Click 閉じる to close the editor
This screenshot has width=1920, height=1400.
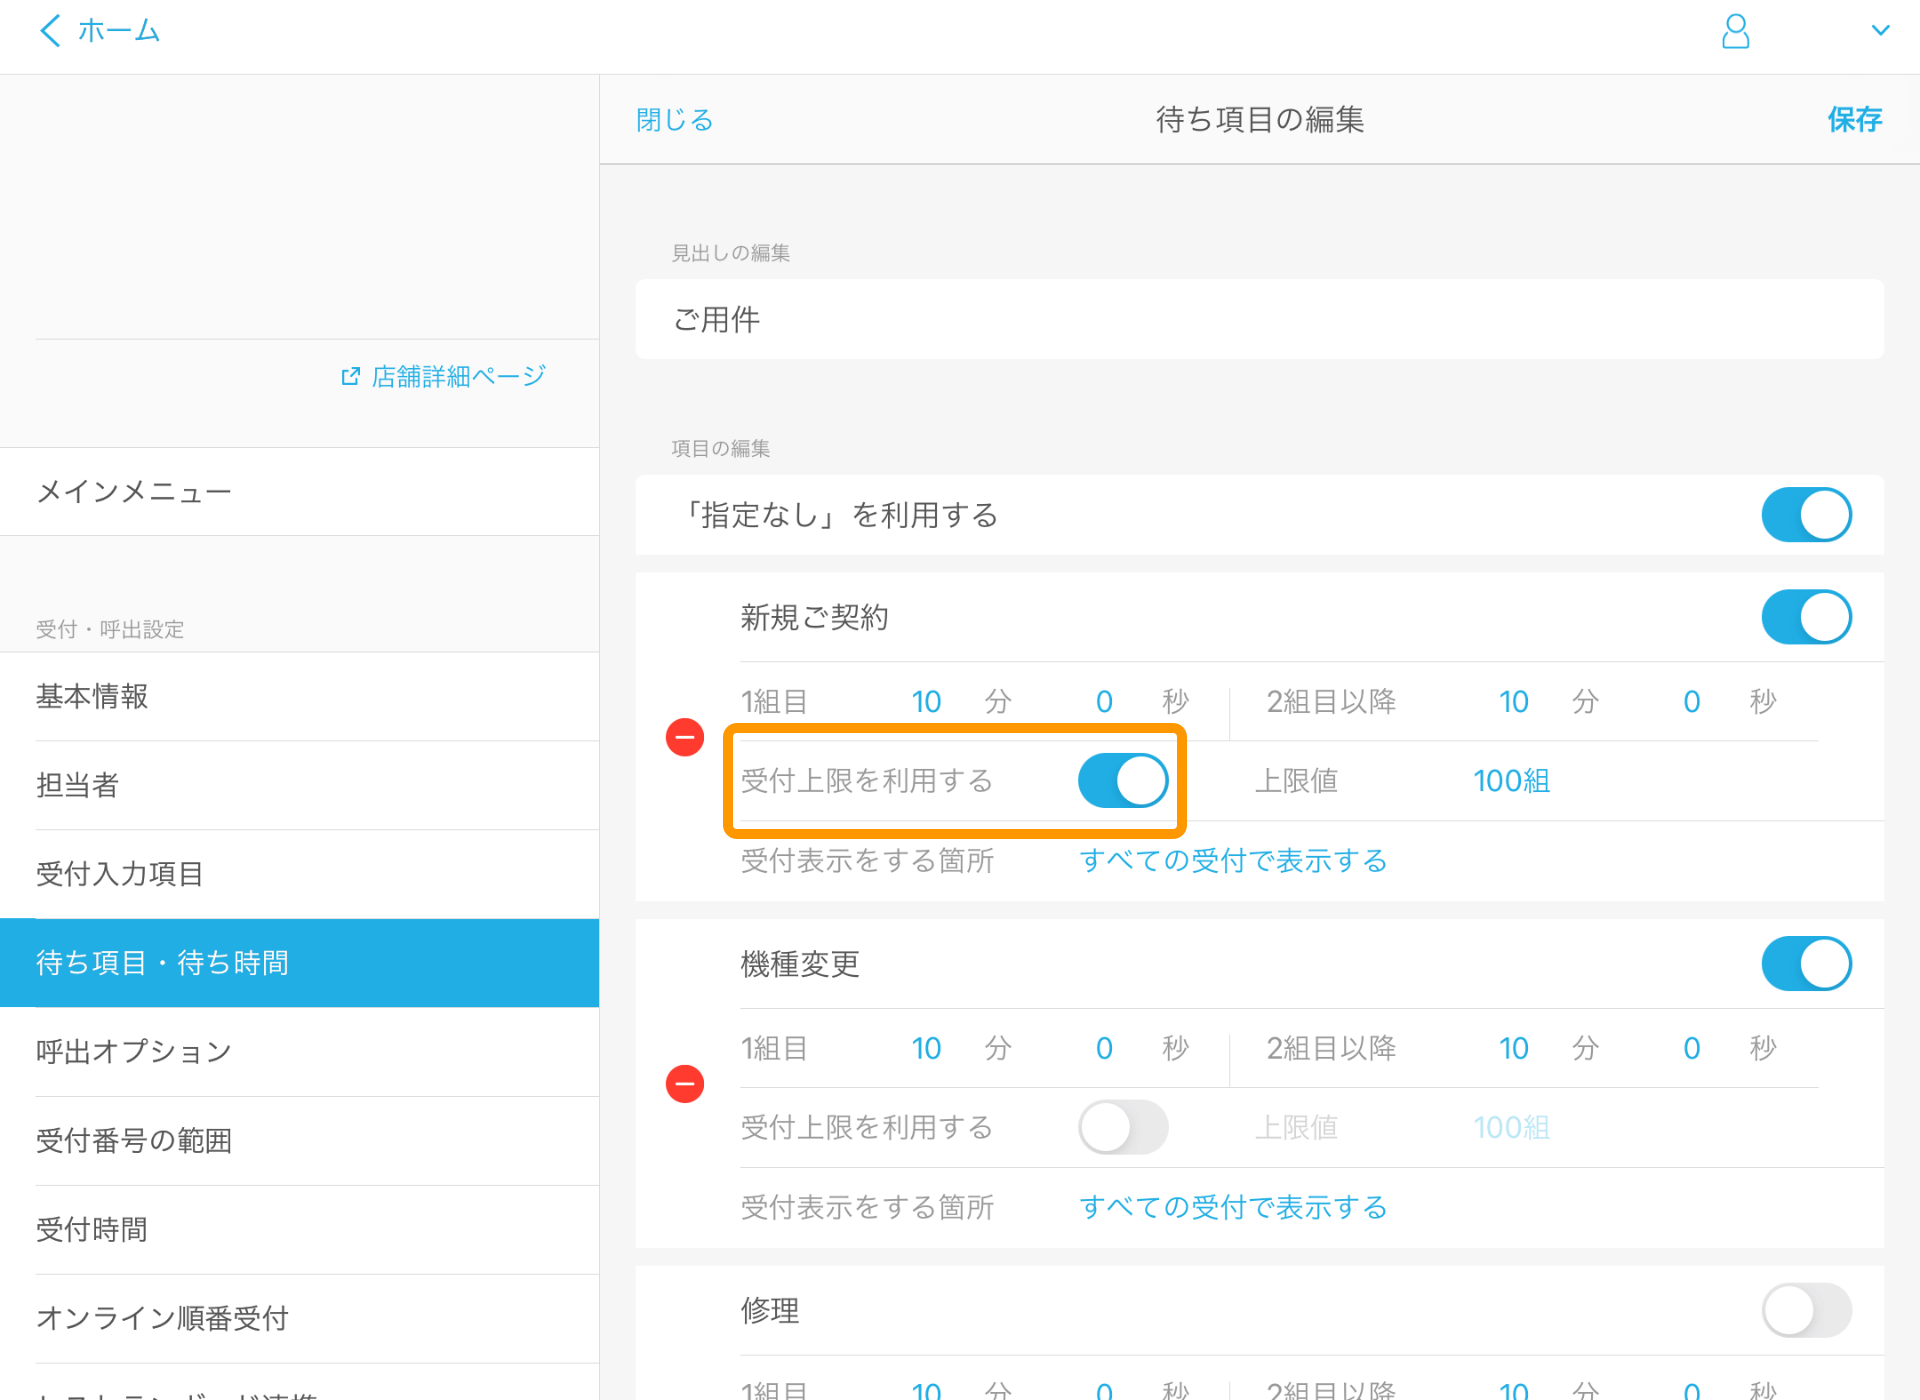(x=675, y=120)
